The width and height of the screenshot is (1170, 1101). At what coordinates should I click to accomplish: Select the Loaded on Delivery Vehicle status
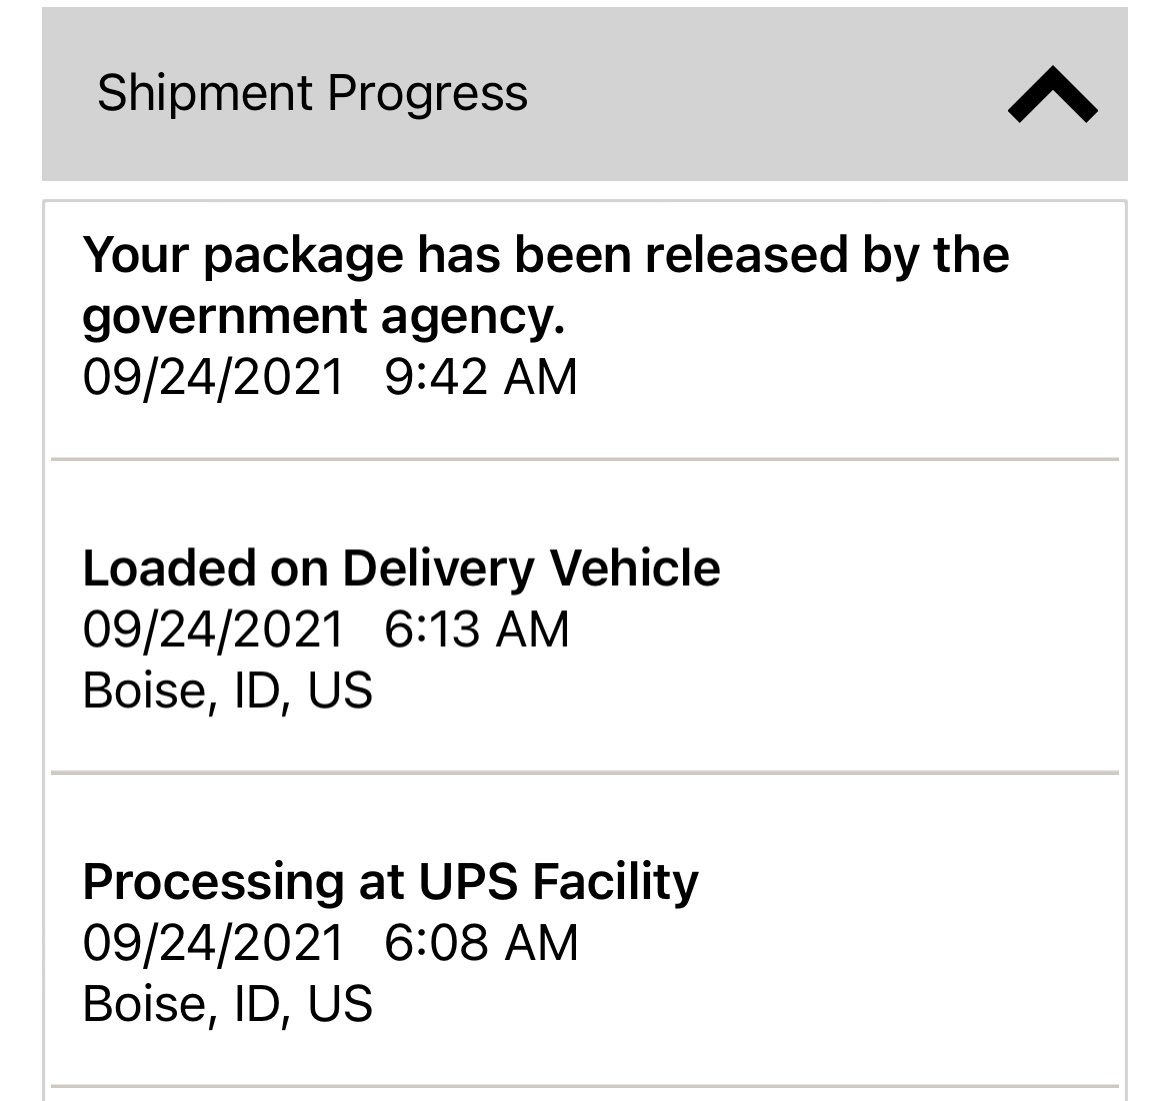[401, 568]
